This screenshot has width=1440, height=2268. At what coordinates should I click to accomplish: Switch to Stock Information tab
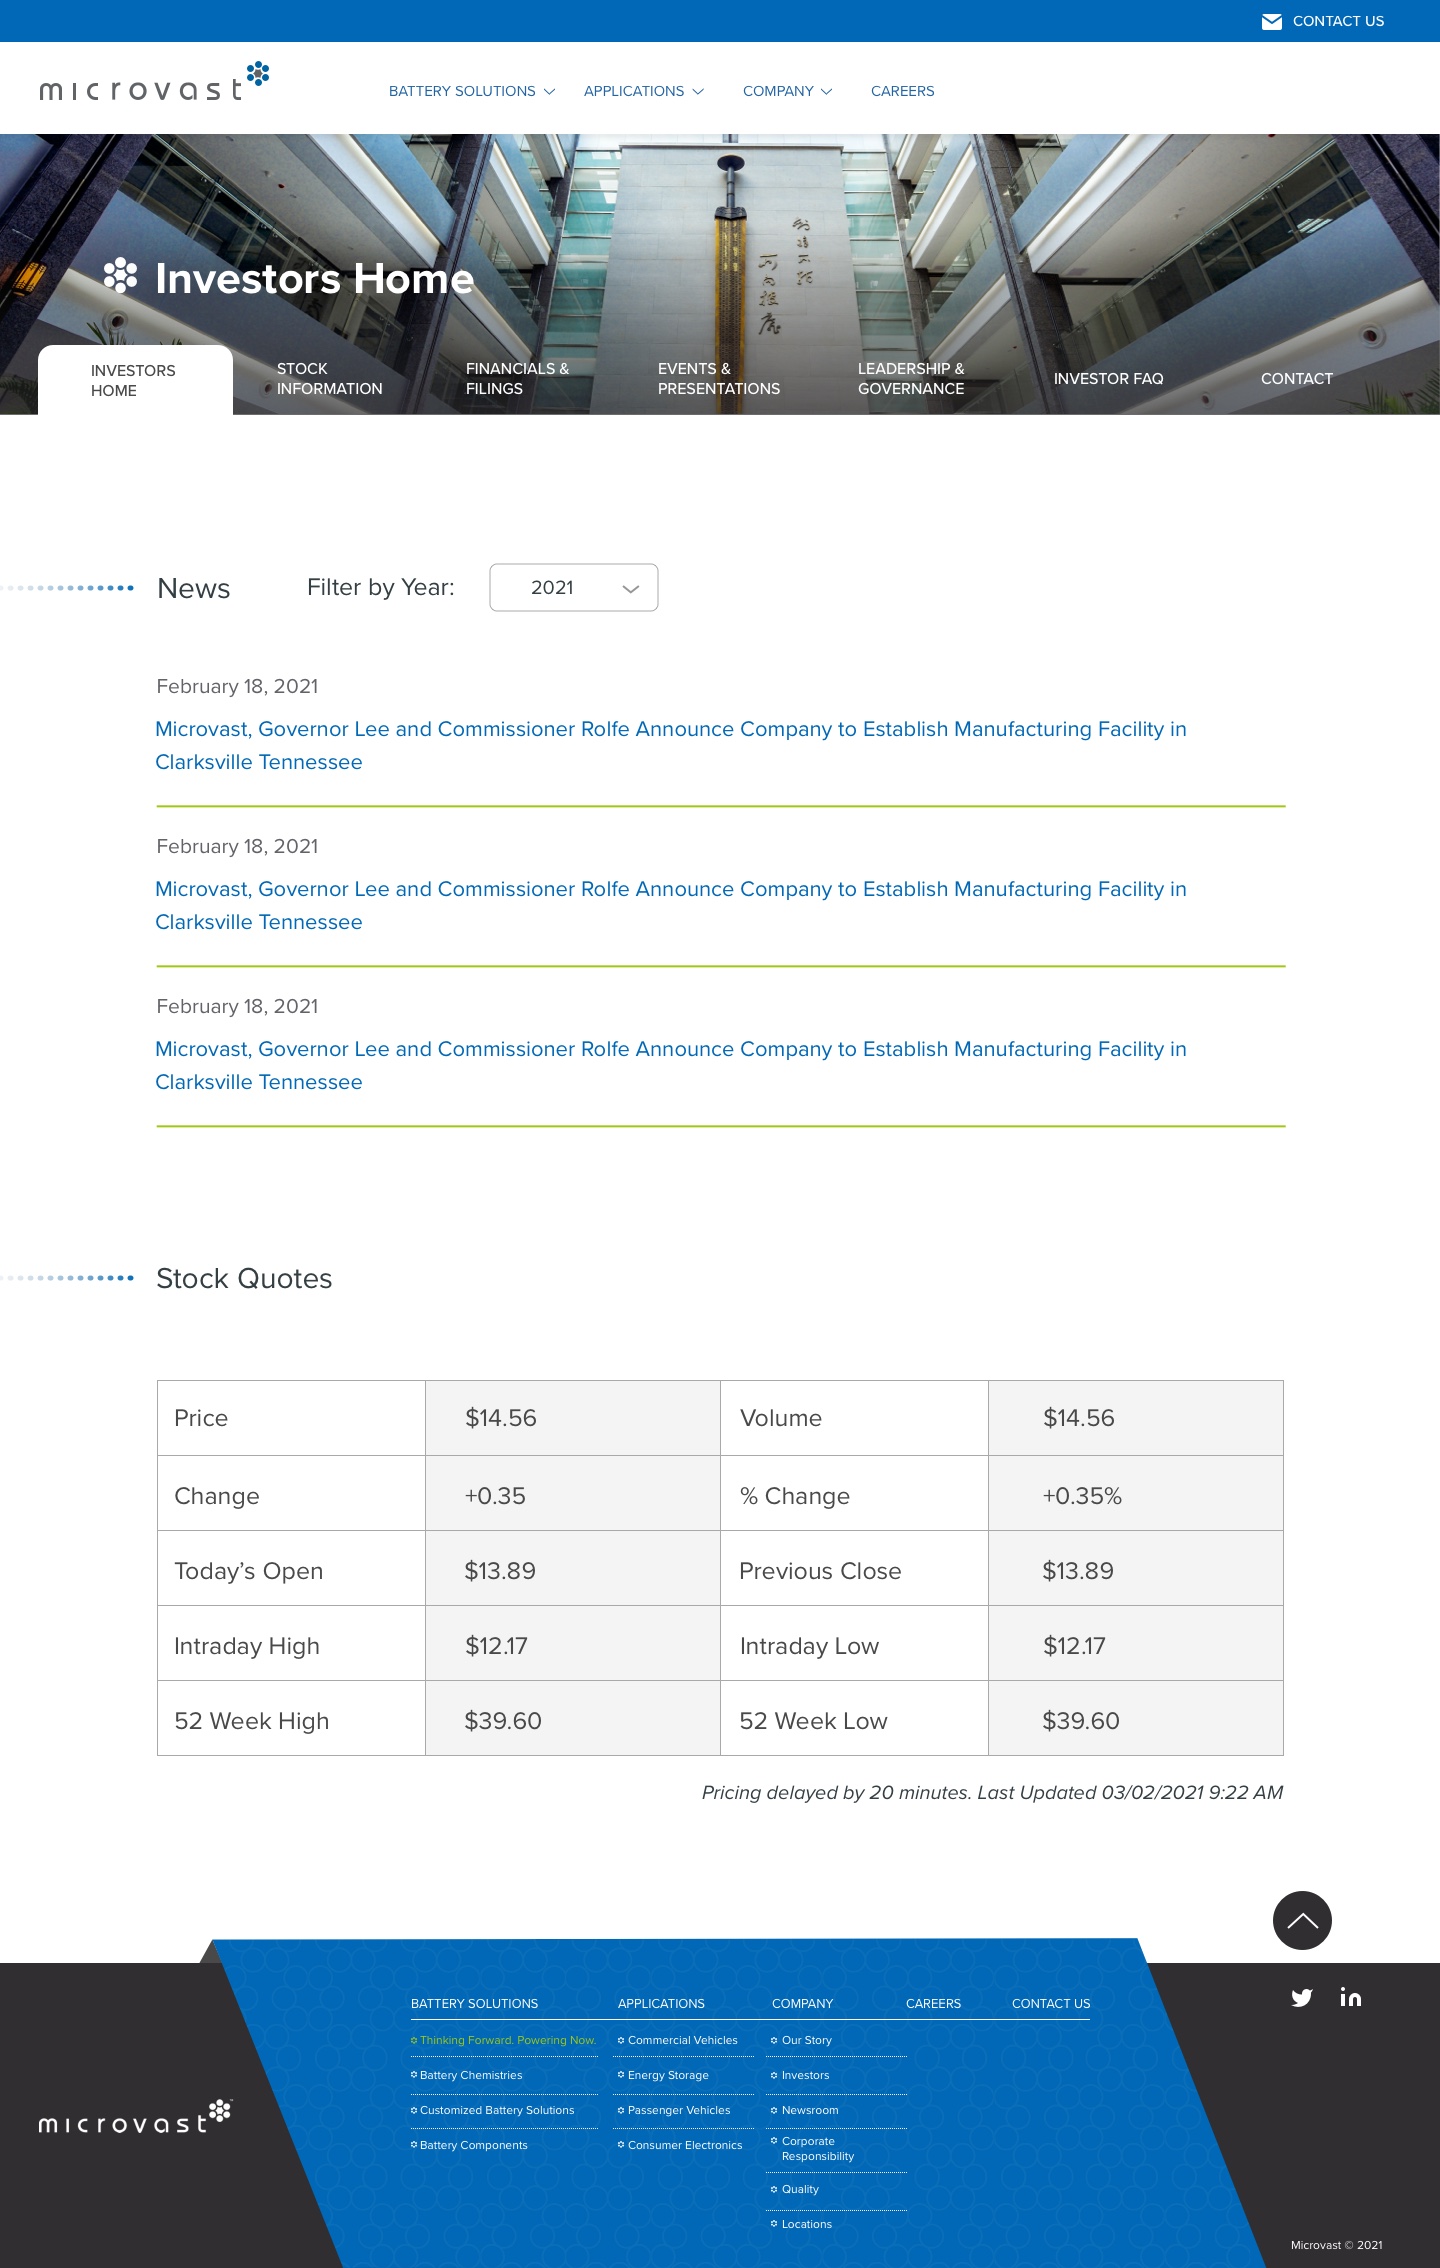(x=329, y=379)
